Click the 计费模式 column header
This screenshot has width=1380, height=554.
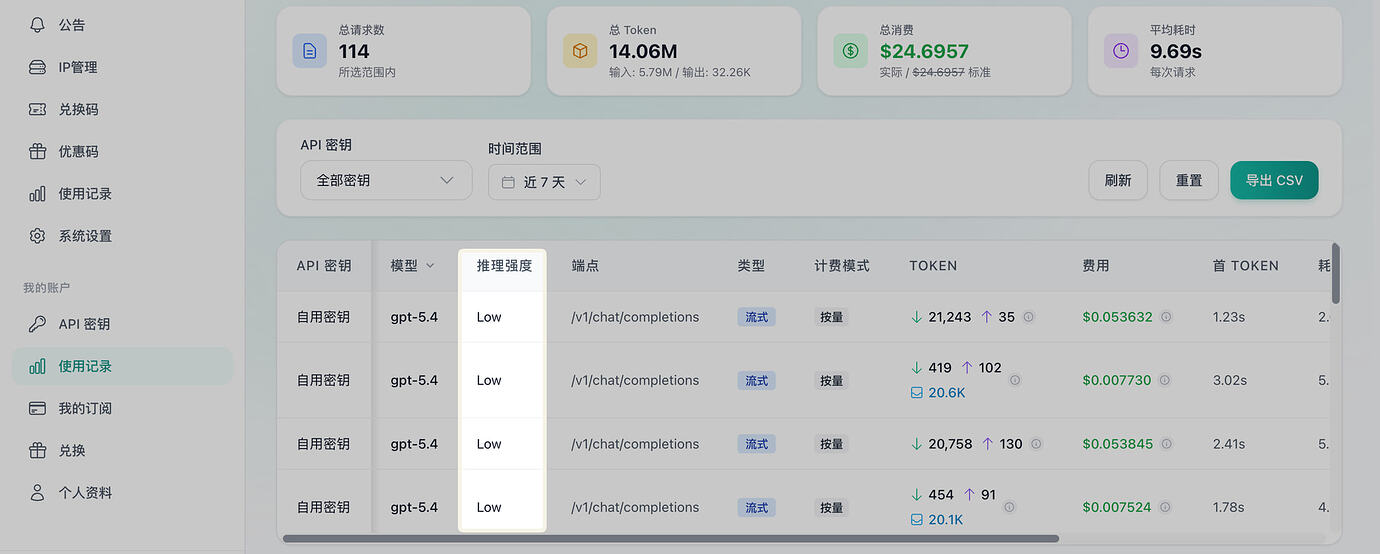tap(842, 266)
